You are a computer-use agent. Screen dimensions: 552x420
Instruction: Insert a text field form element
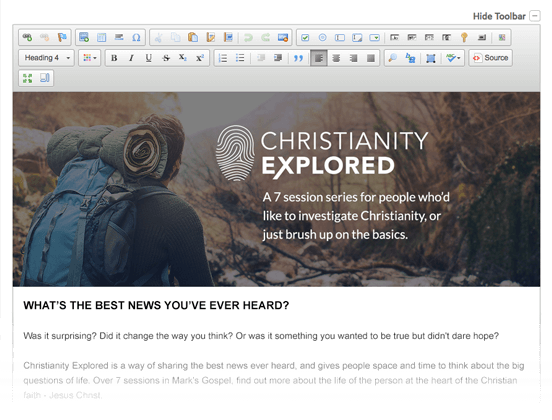click(340, 37)
